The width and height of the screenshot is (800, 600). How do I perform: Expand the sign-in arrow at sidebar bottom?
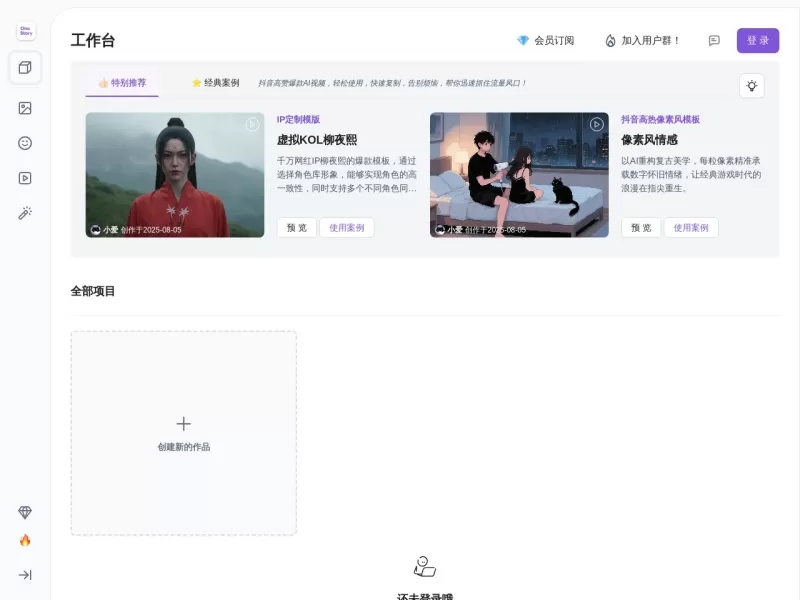pyautogui.click(x=24, y=574)
